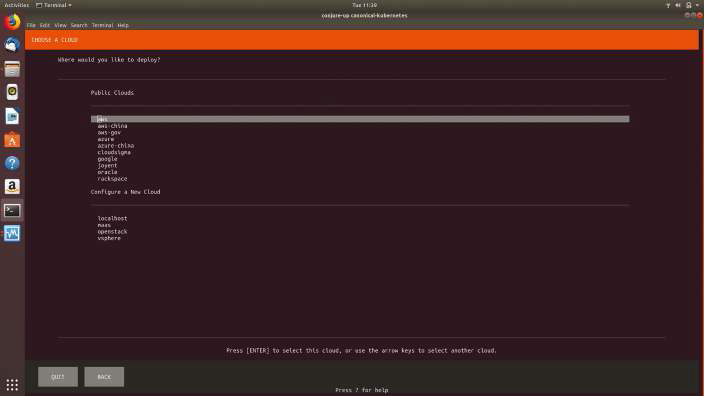Click the volume icon in top bar
Screen dimensions: 704x396
click(x=678, y=5)
